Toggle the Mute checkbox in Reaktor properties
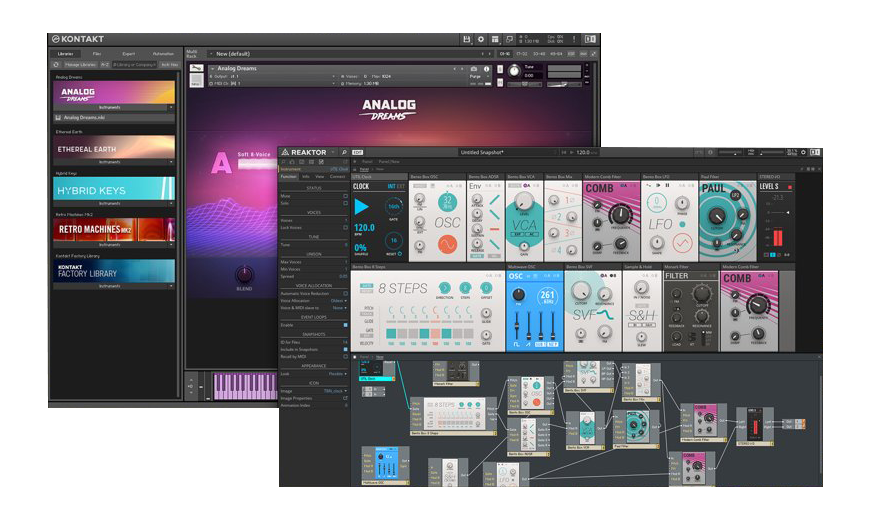The image size is (870, 520). pyautogui.click(x=345, y=196)
